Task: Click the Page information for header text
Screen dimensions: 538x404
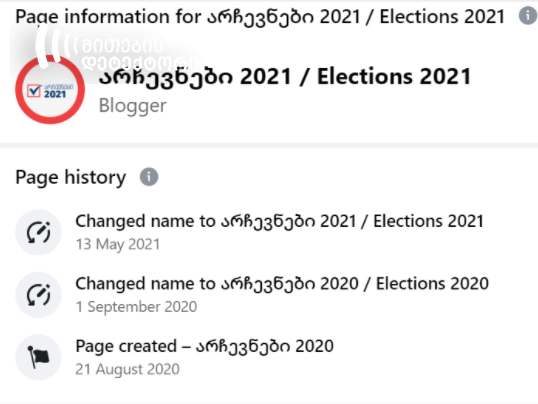Action: click(260, 16)
